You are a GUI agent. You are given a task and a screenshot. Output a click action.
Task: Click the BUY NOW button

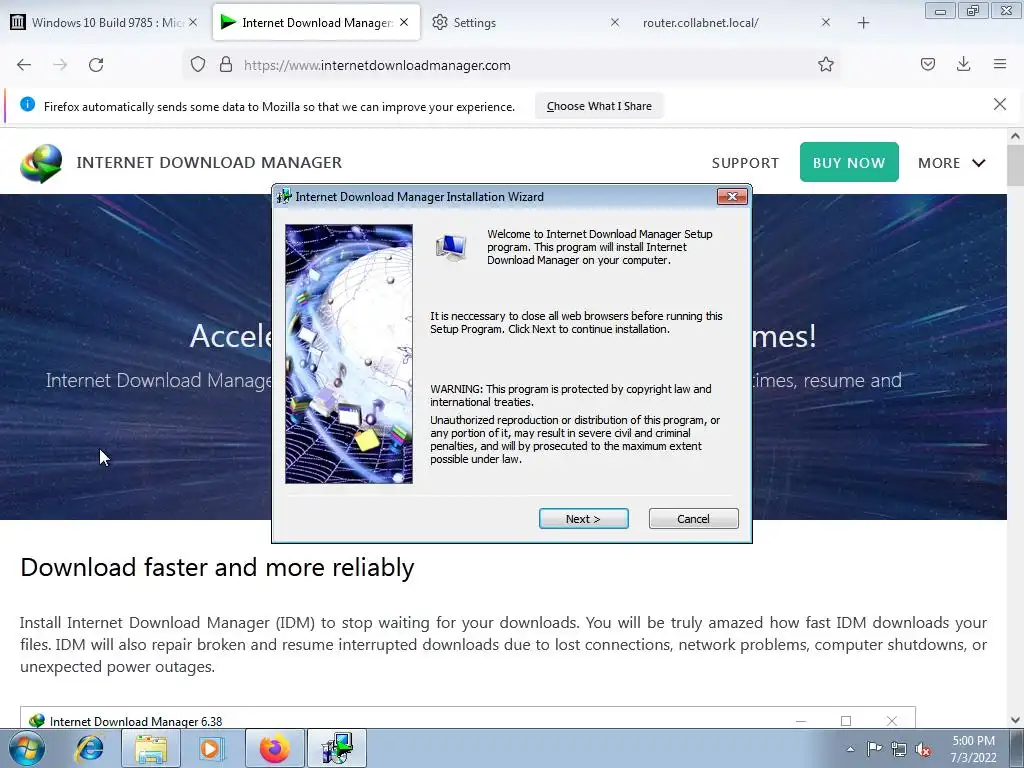[x=849, y=162]
